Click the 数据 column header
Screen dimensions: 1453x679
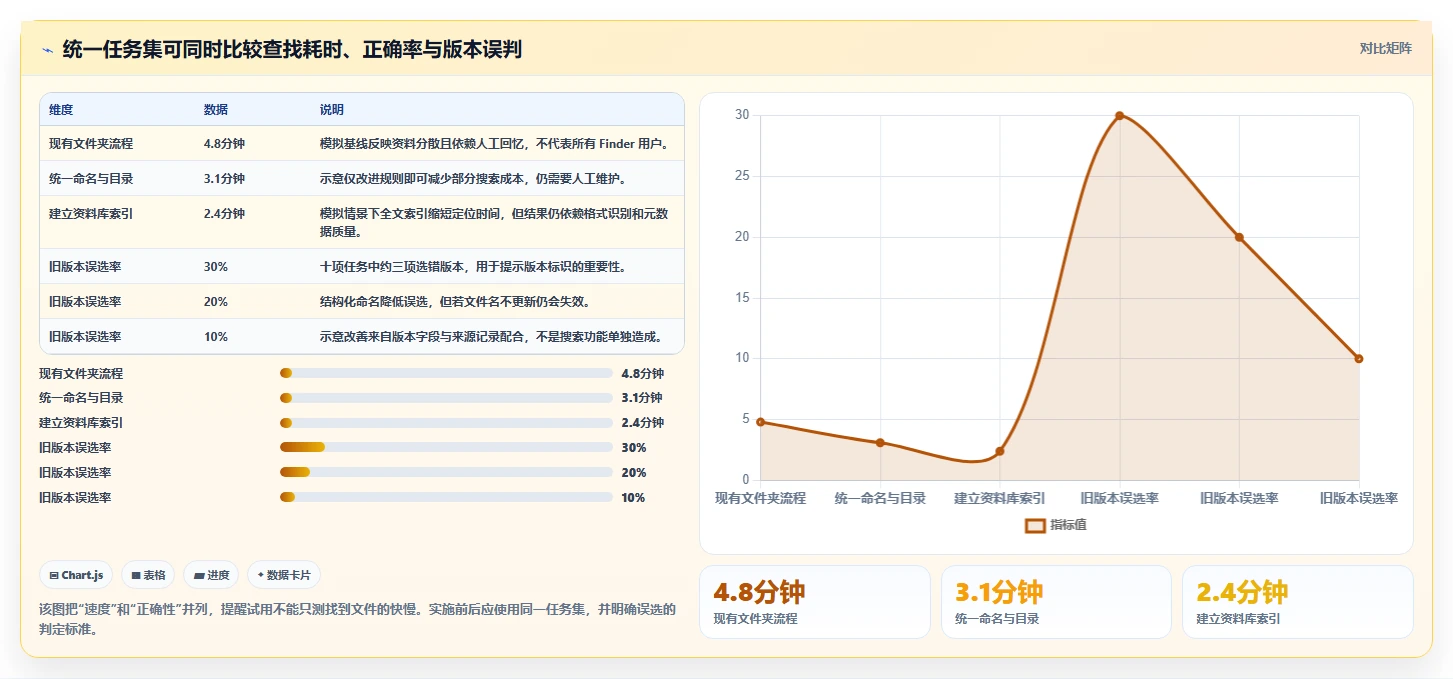click(x=216, y=109)
